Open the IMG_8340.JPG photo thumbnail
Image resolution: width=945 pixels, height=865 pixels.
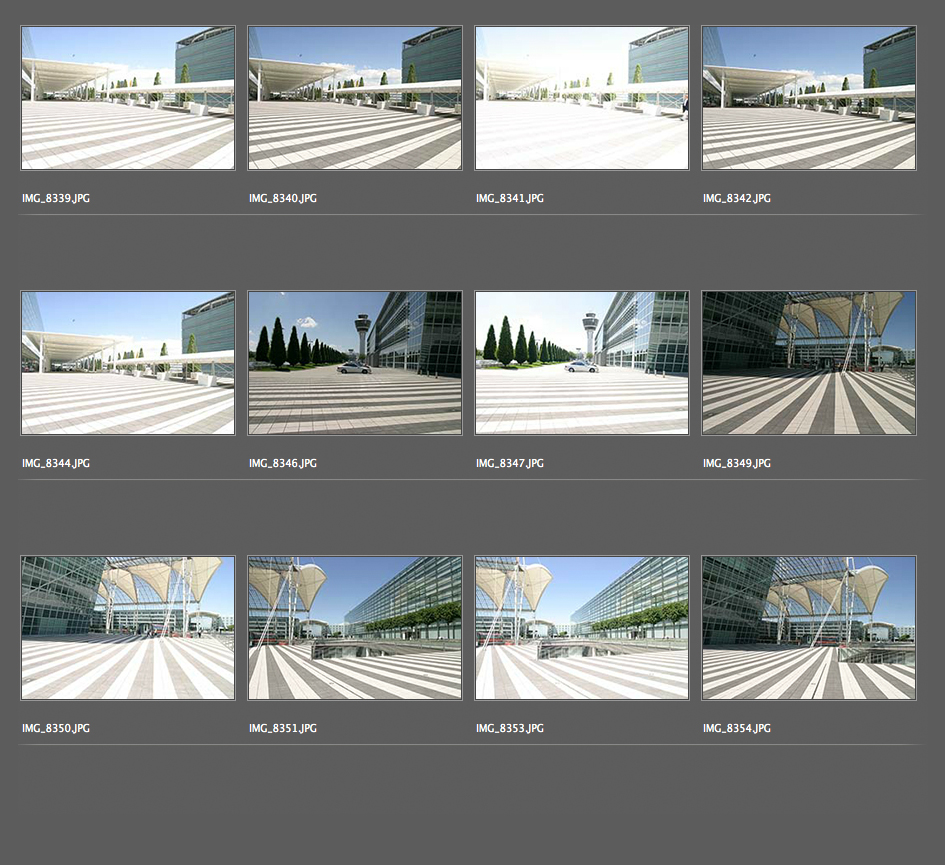[355, 98]
